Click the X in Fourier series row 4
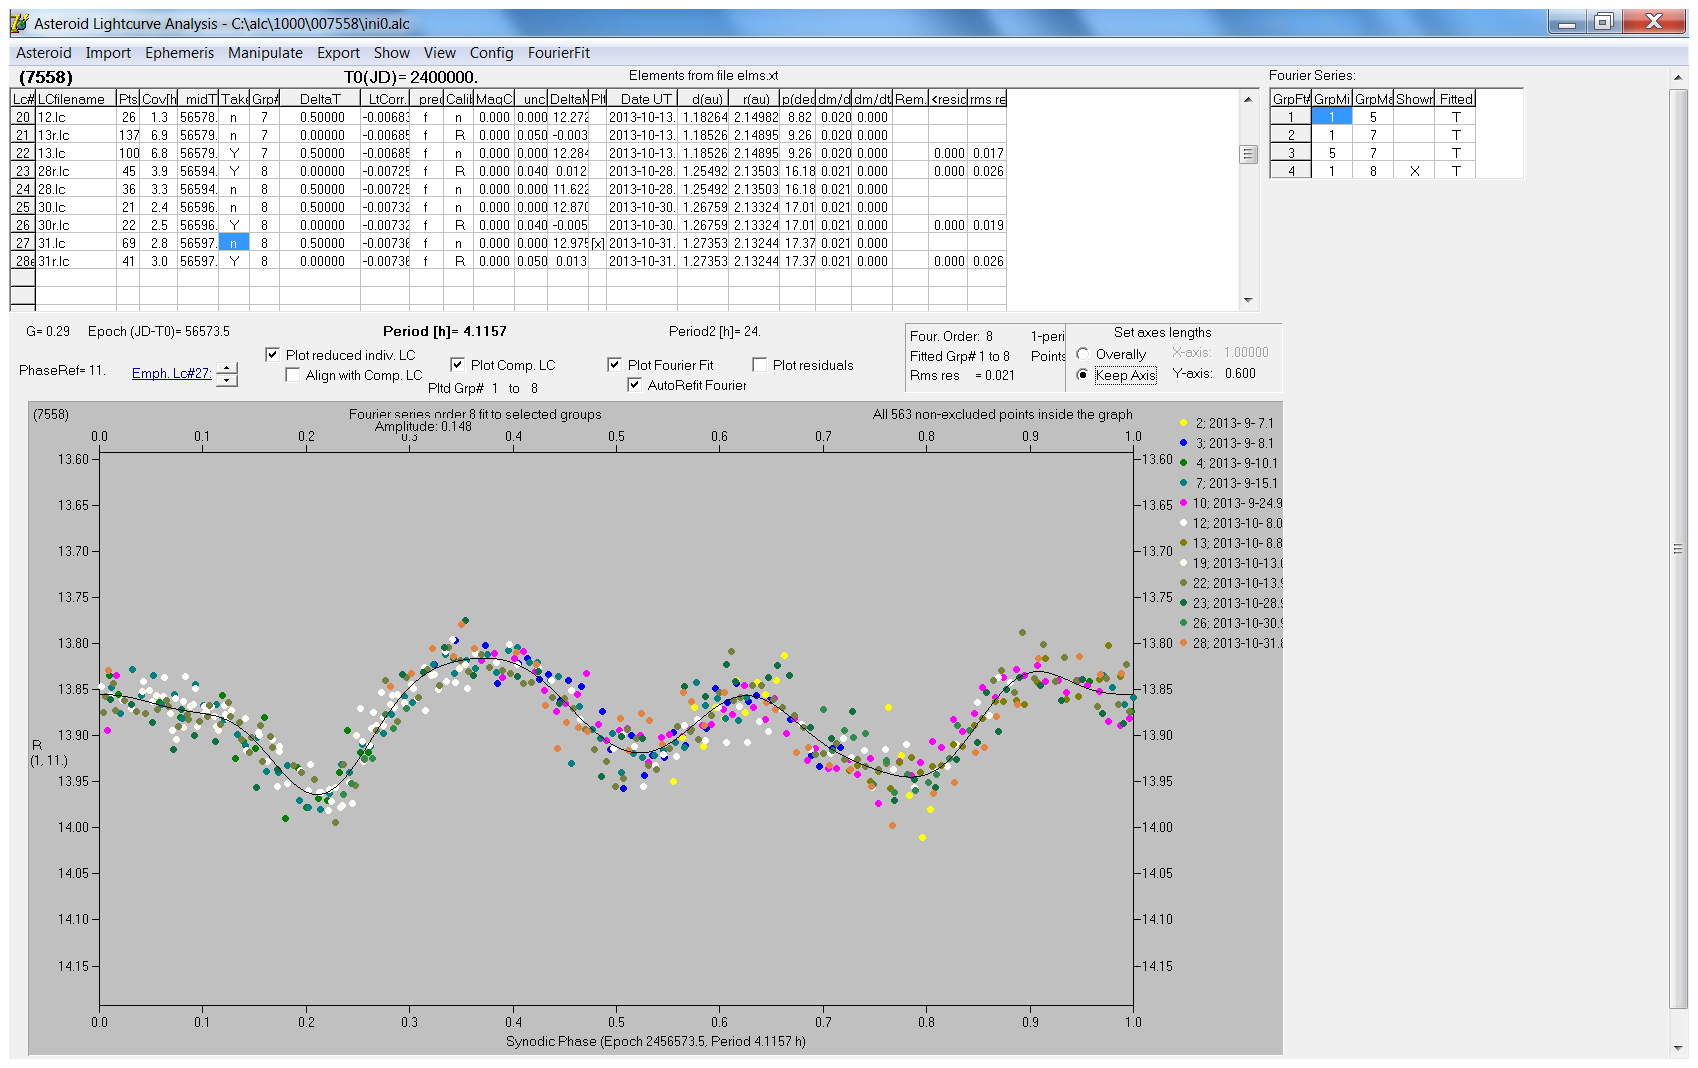Screen dimensions: 1698x1068 (x=1414, y=171)
